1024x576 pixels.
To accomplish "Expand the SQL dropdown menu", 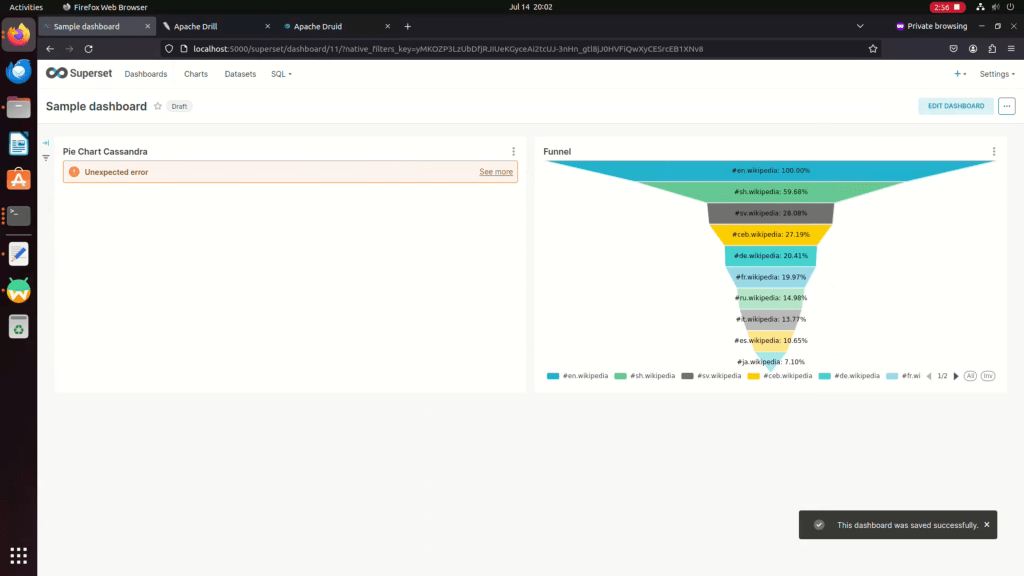I will tap(281, 74).
